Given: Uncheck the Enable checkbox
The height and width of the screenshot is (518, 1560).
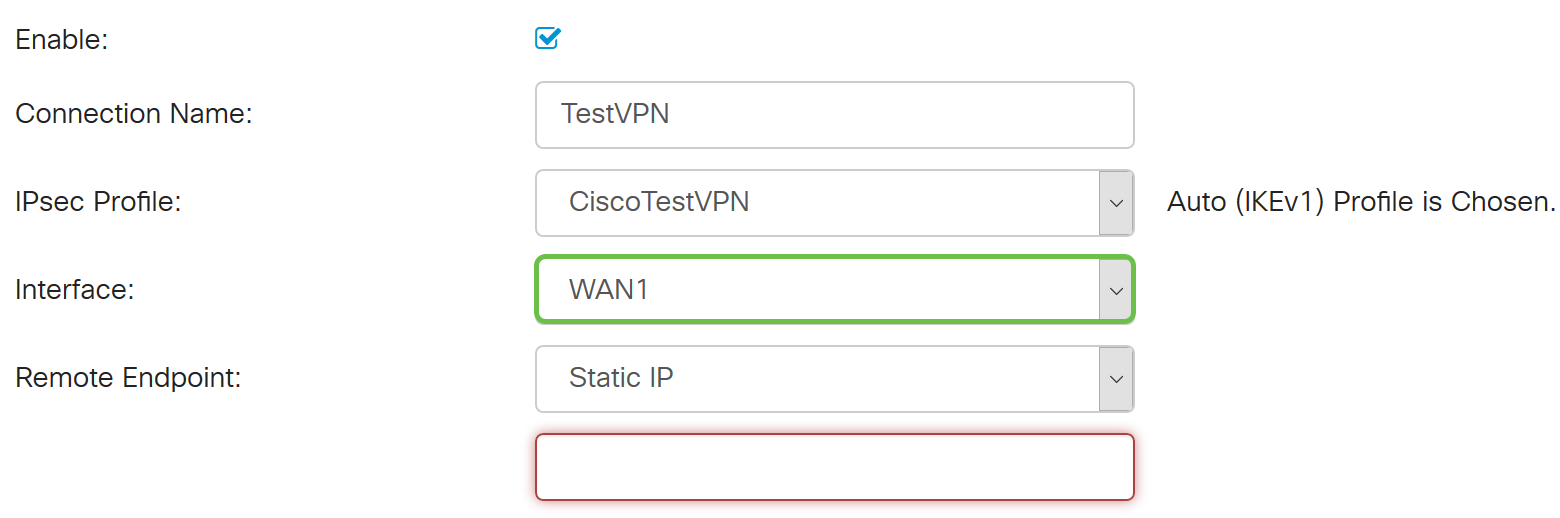Looking at the screenshot, I should pyautogui.click(x=547, y=39).
